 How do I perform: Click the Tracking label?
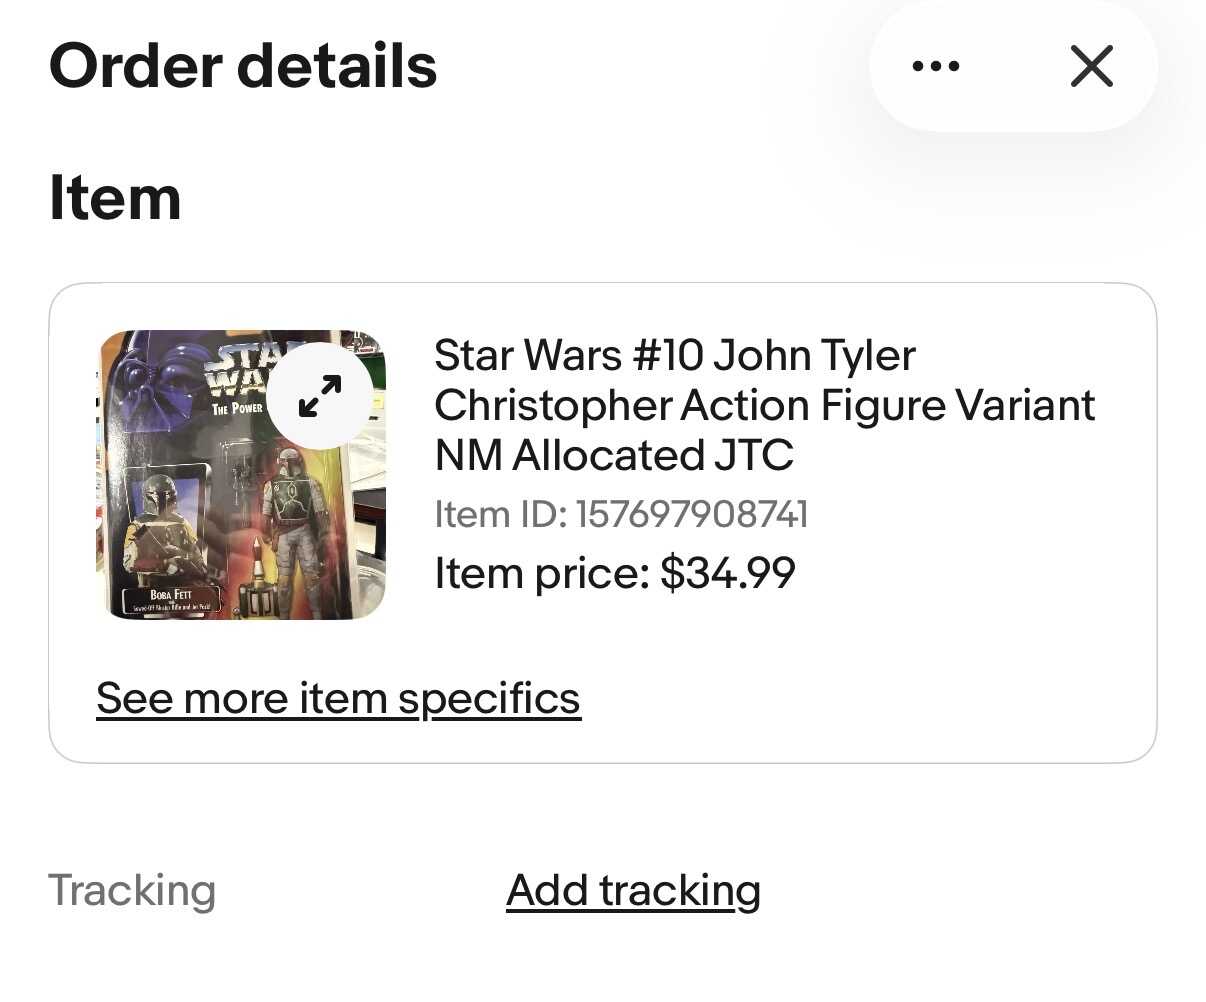[x=132, y=890]
